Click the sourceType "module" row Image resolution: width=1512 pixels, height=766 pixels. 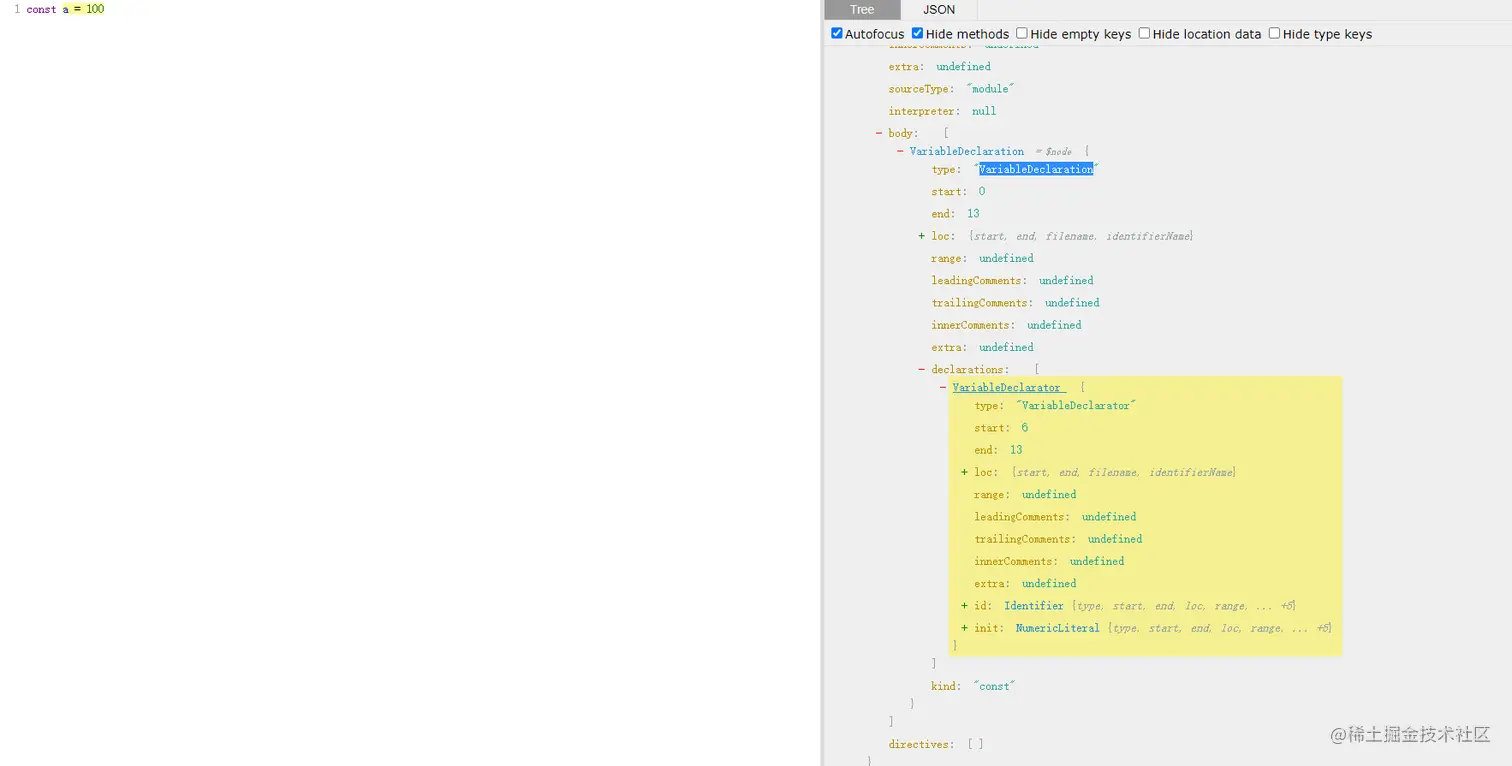click(x=951, y=89)
